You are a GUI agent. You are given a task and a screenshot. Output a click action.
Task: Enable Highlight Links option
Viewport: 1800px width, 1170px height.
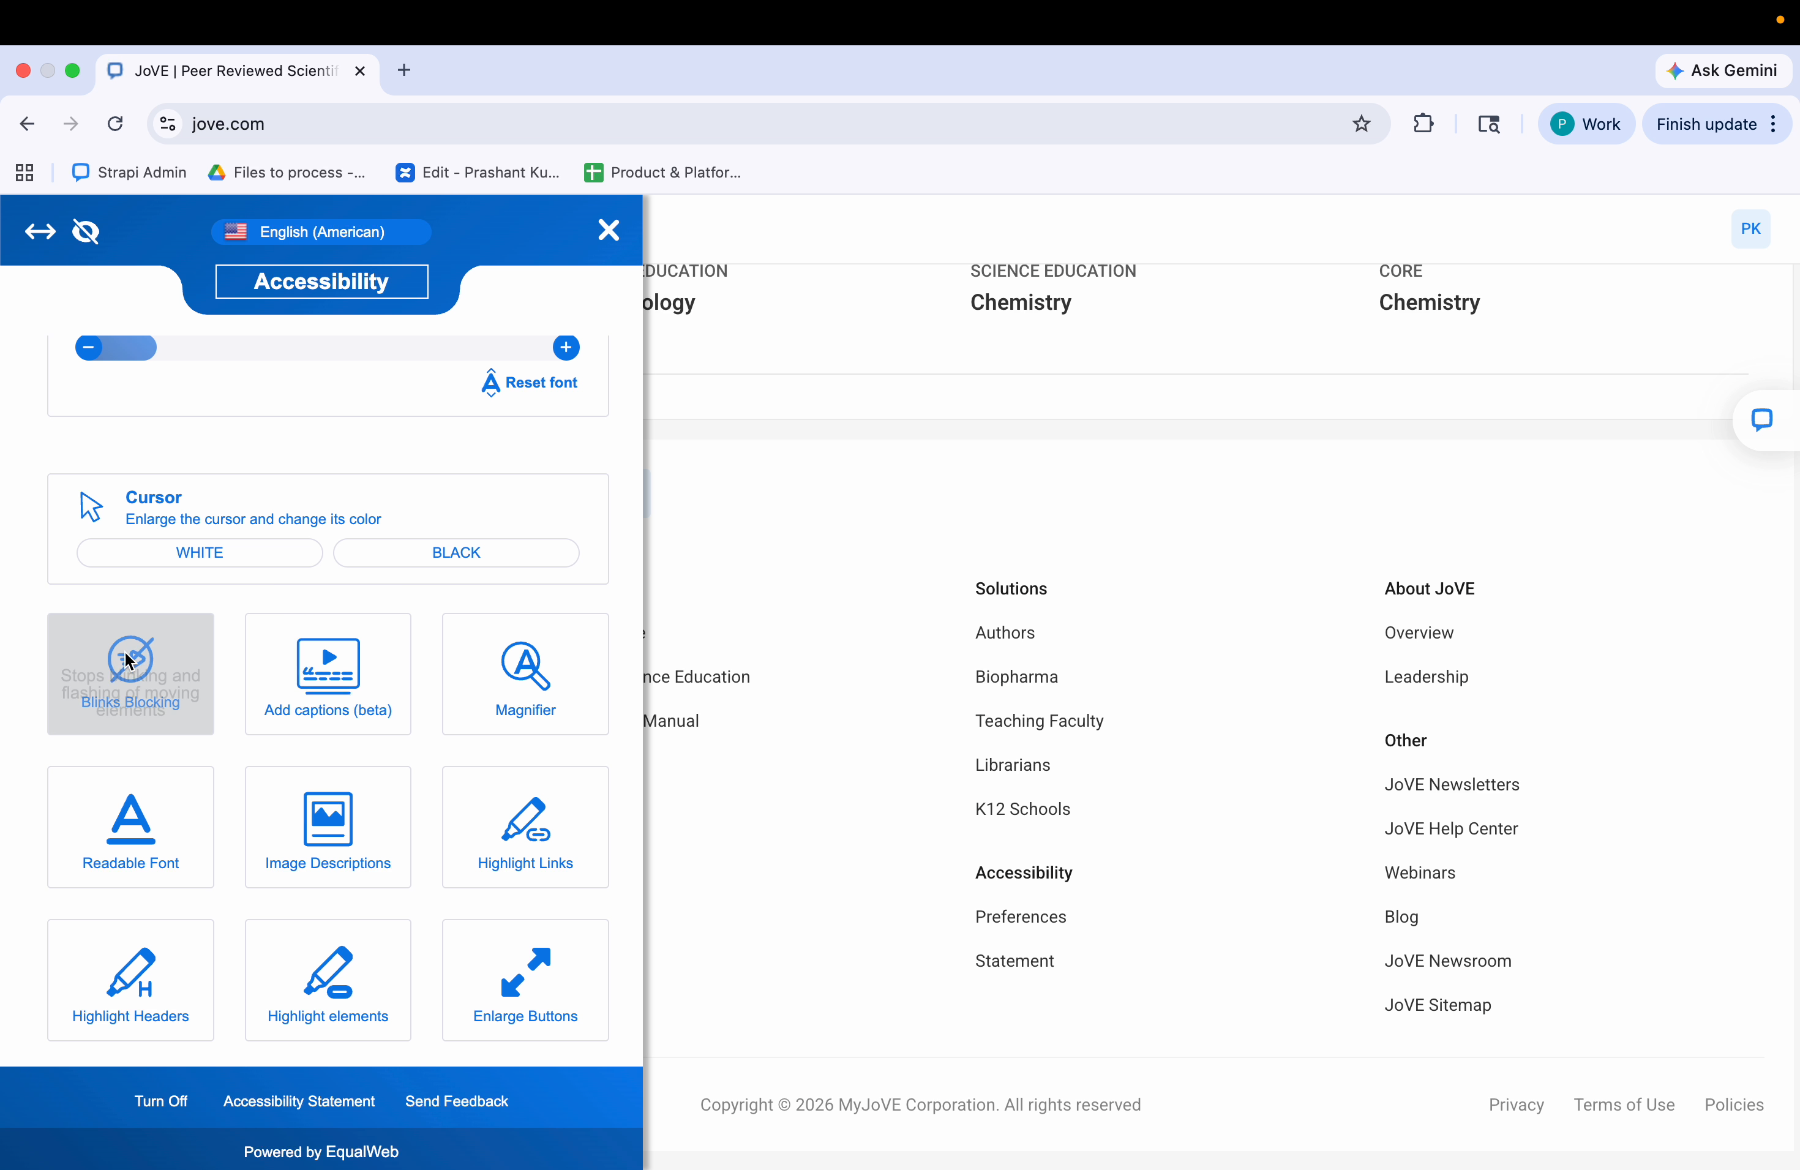pos(525,827)
